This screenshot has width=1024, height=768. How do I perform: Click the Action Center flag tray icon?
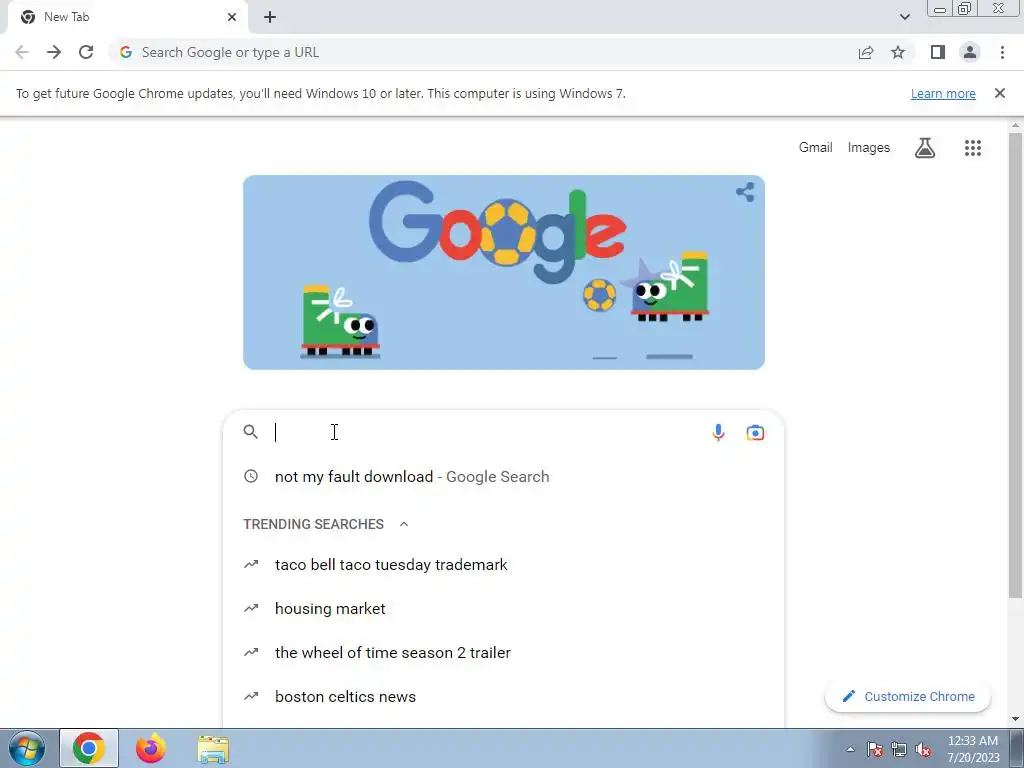point(875,750)
